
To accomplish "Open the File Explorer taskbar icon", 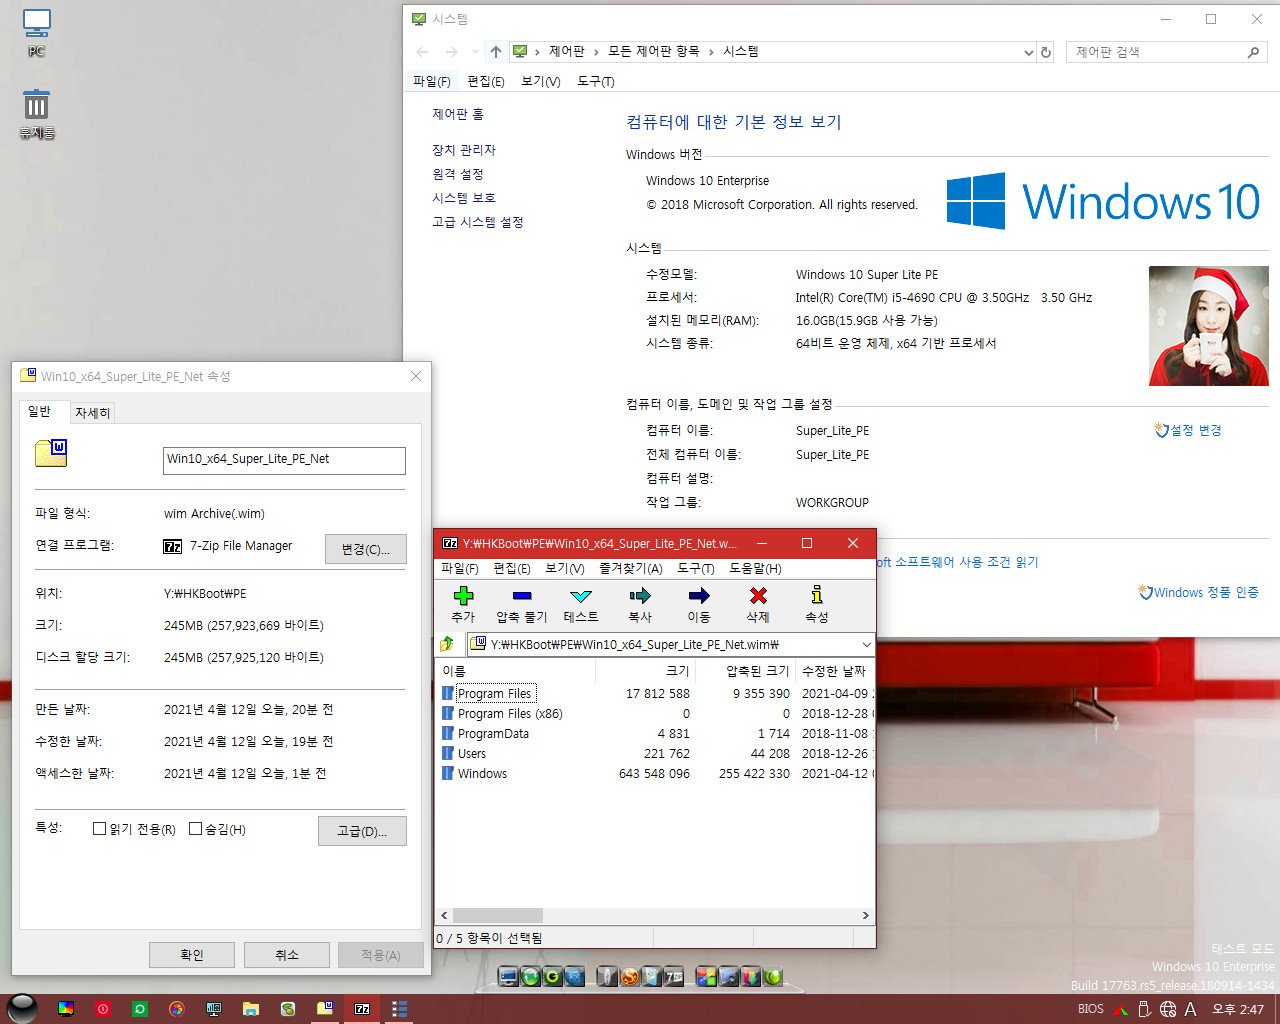I will click(251, 1009).
